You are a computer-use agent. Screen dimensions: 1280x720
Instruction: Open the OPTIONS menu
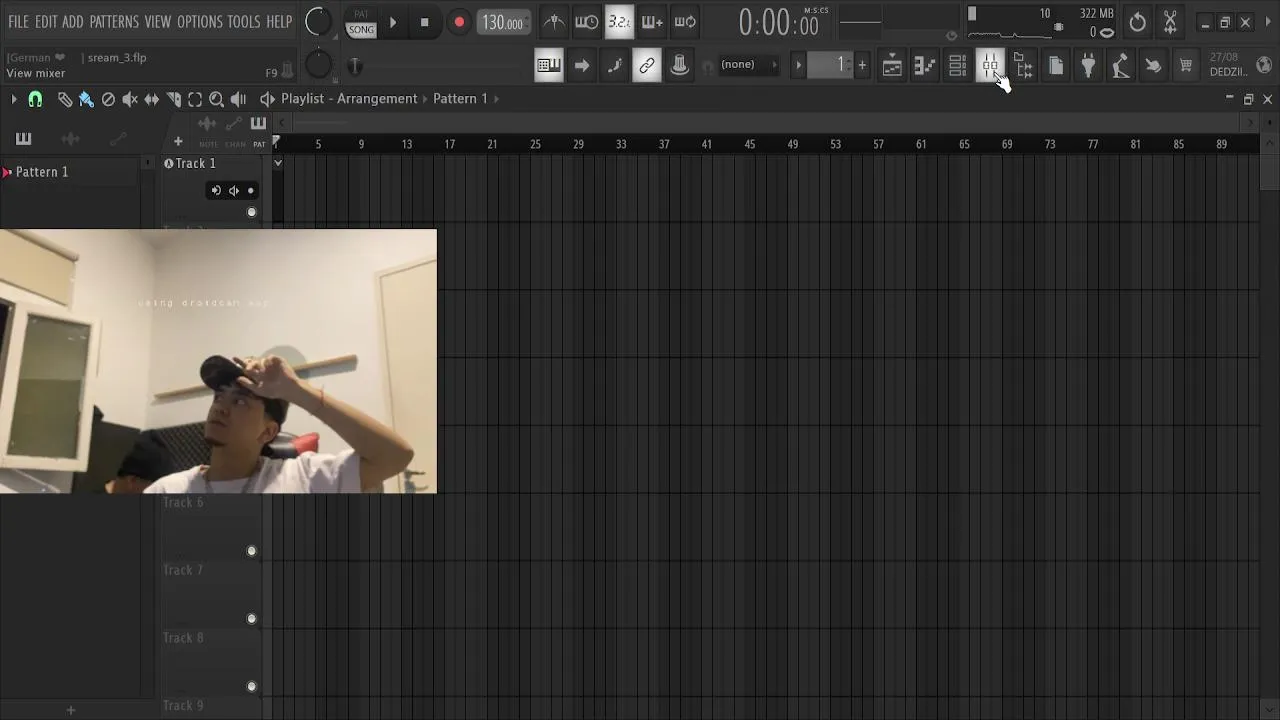pos(199,22)
